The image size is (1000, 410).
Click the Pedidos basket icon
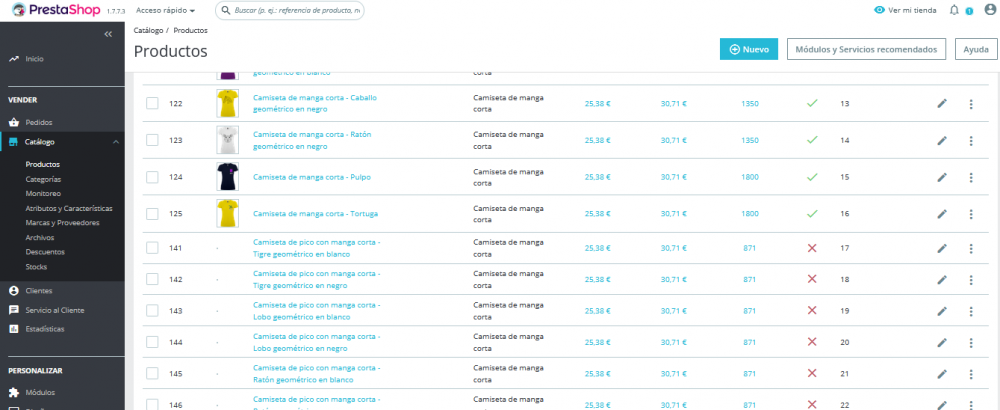[x=13, y=122]
